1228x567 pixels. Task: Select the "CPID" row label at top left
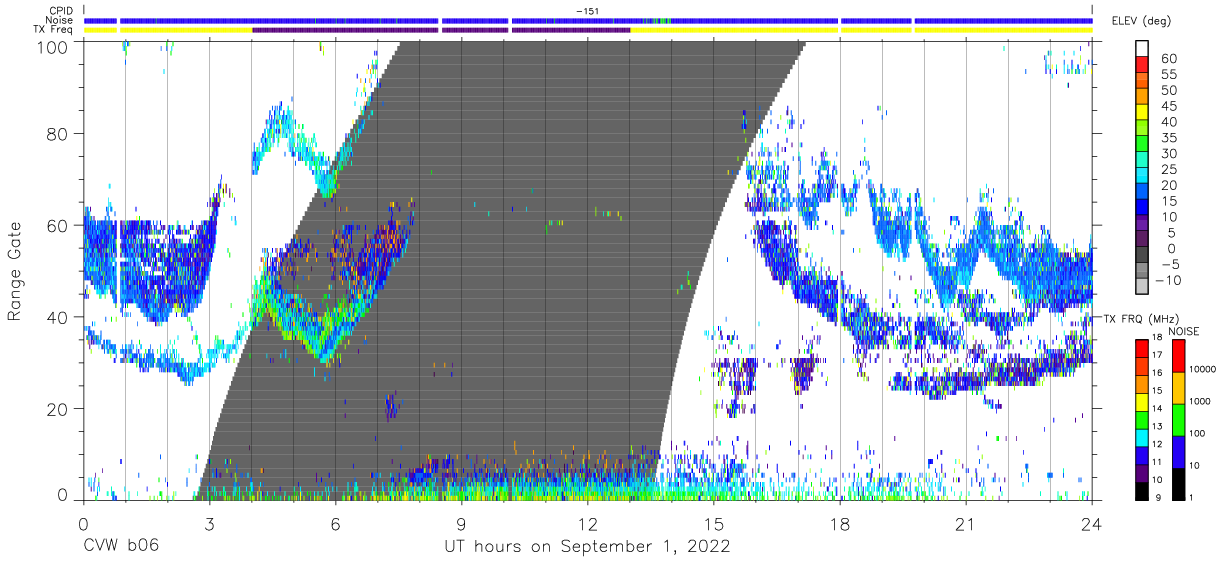click(x=59, y=11)
